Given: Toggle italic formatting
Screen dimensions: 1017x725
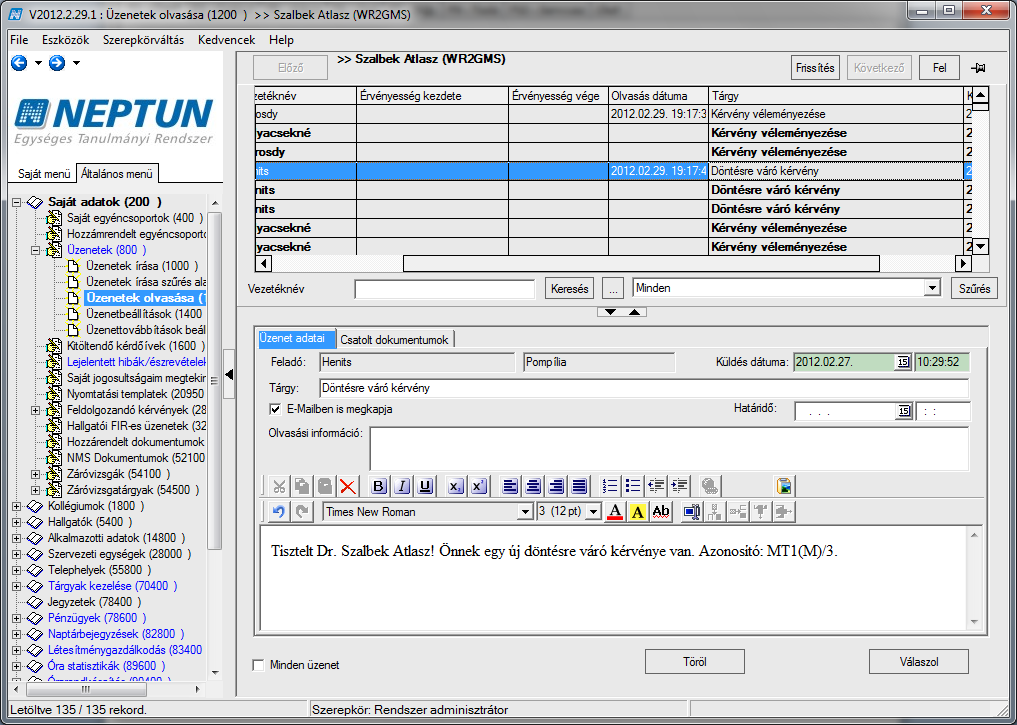Looking at the screenshot, I should 402,486.
